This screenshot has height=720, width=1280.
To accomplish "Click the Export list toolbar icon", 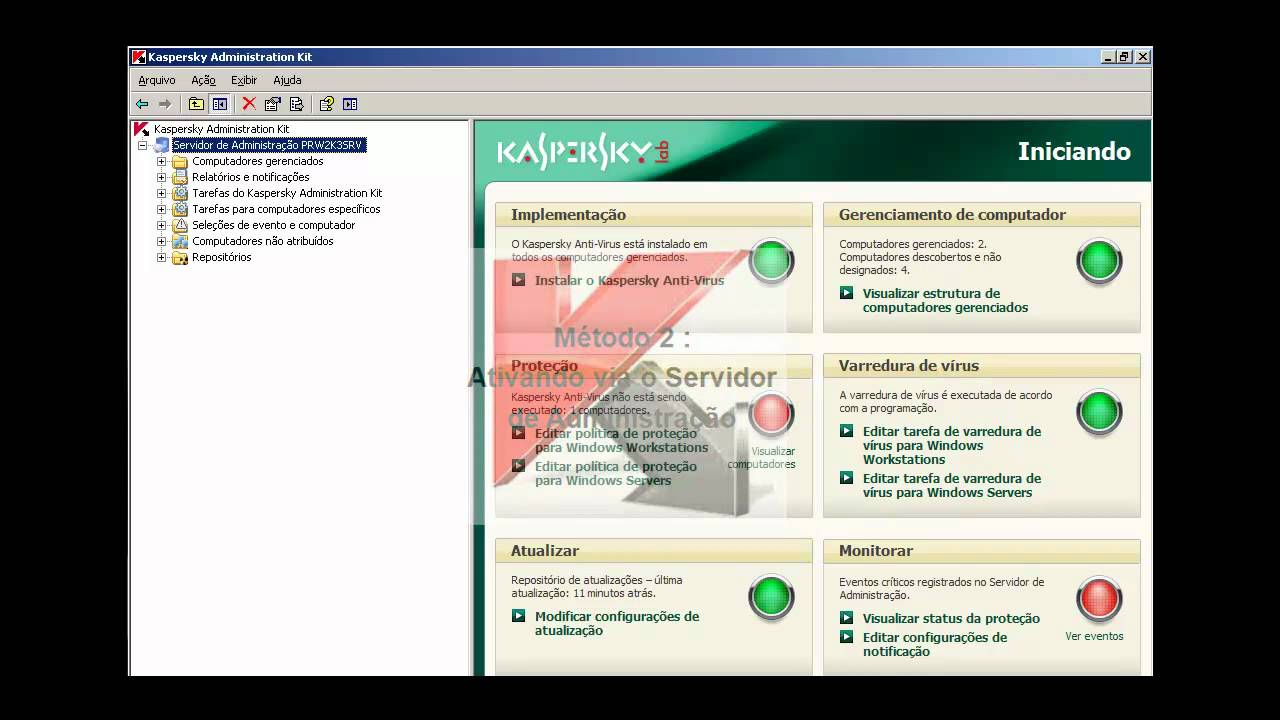I will click(296, 104).
